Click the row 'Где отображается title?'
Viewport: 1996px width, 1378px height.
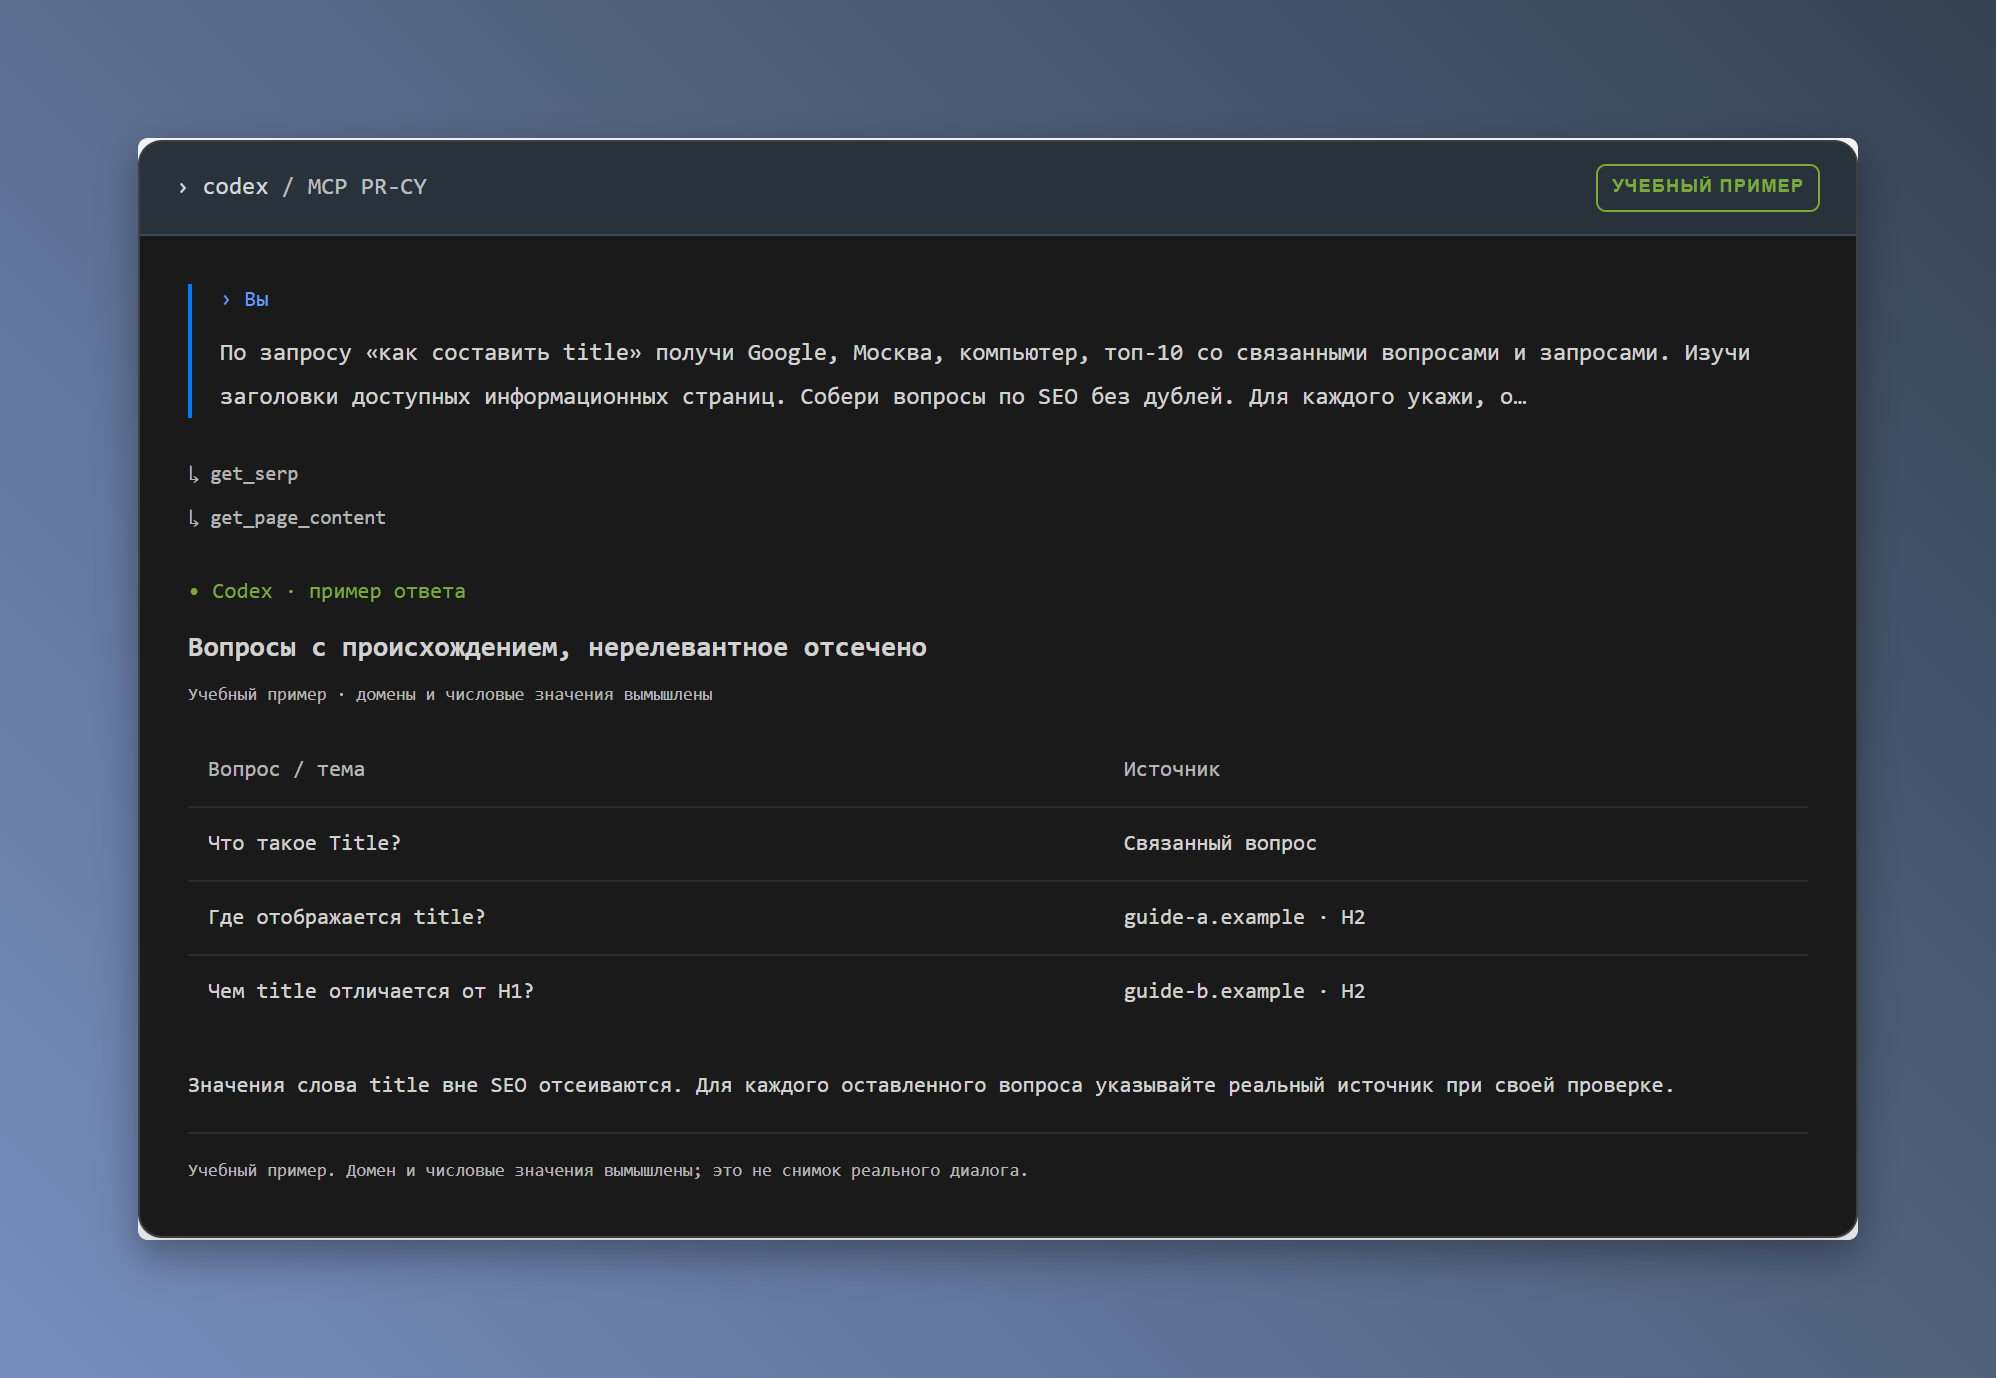point(997,918)
